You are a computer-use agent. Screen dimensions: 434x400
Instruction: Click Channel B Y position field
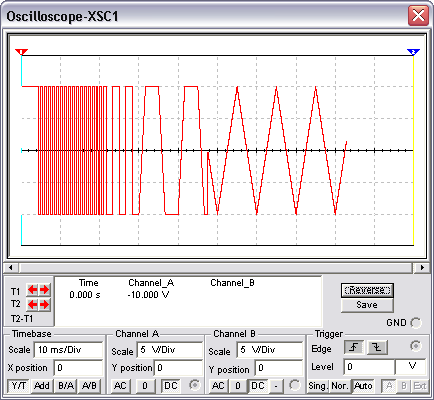tap(279, 368)
